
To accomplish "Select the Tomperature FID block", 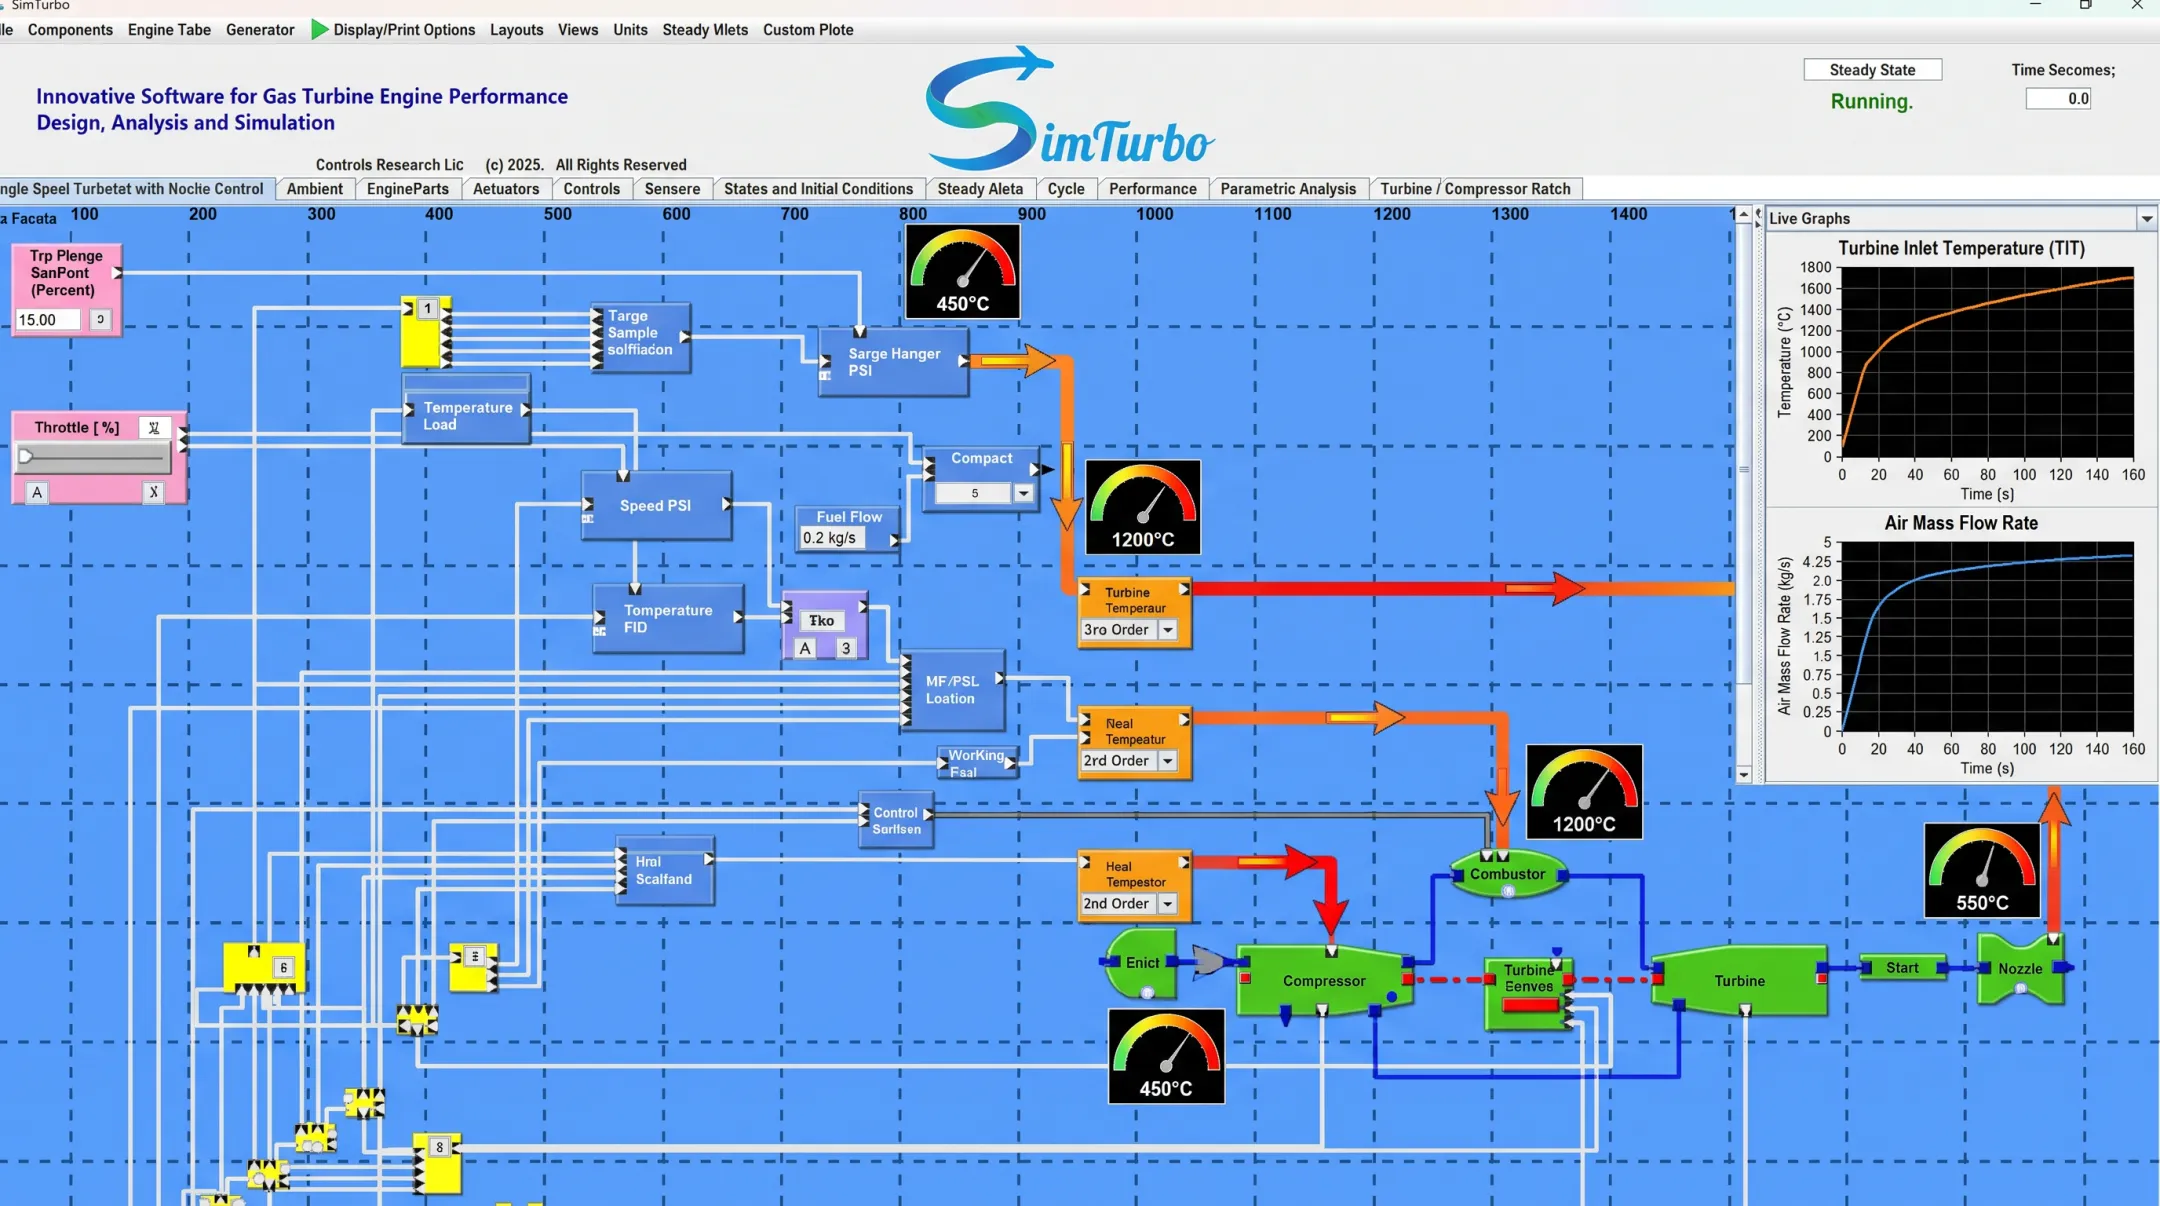I will coord(668,619).
